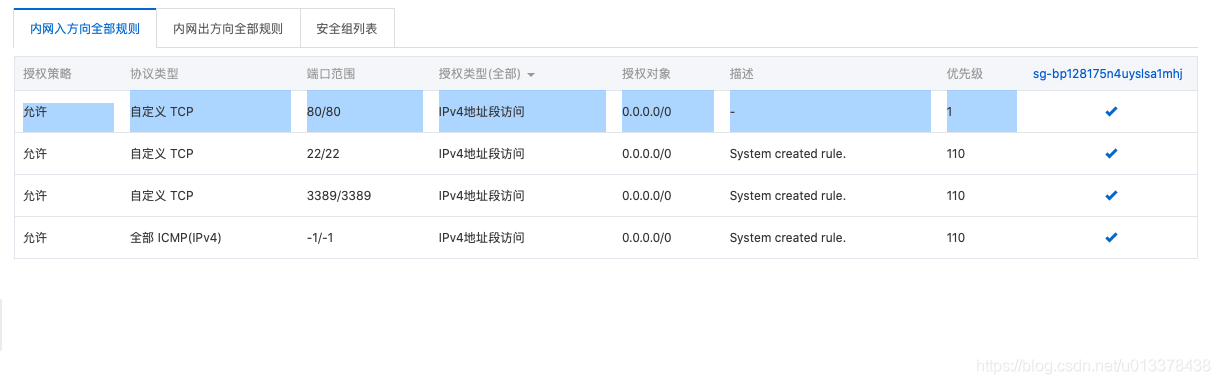Open the 内网入方向全部规则 tab
Viewport: 1220px width, 384px height.
point(85,29)
